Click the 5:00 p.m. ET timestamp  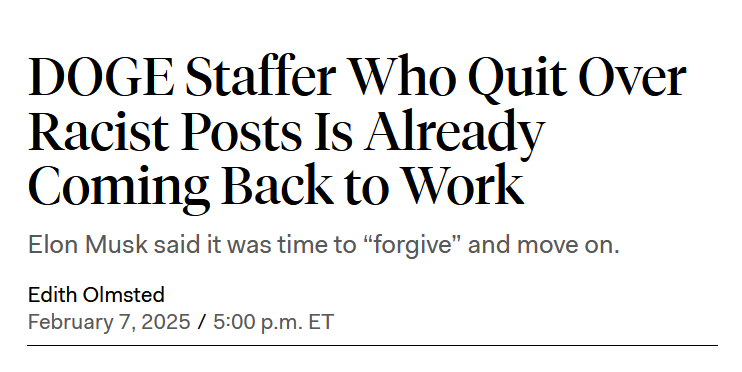coord(274,322)
